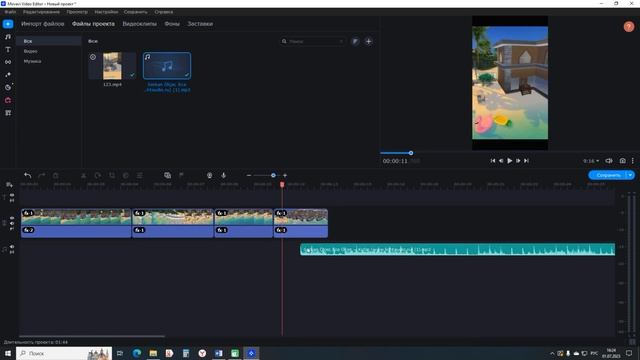Click the Add marker flag icon

click(x=181, y=176)
